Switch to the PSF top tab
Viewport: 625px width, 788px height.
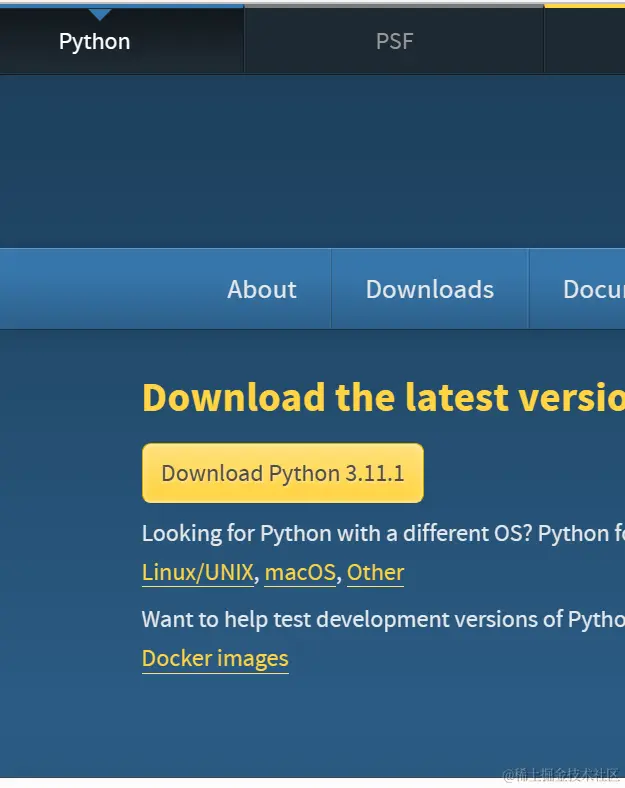pyautogui.click(x=394, y=42)
